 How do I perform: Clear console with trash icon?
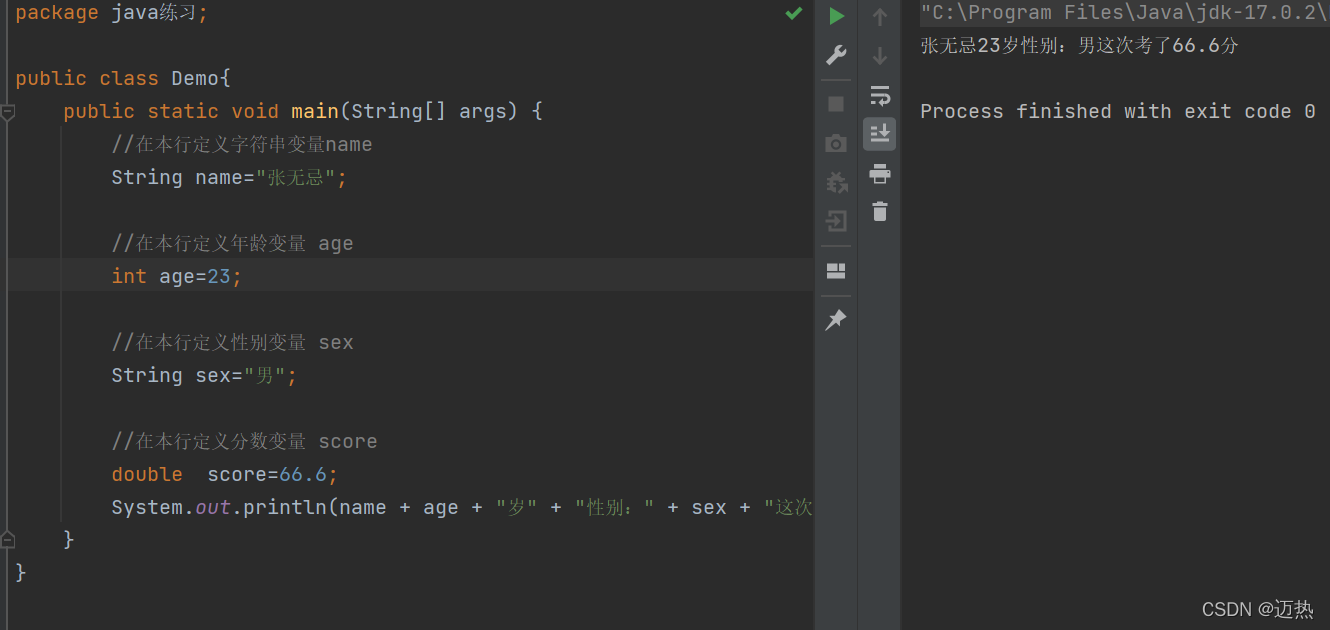(x=880, y=212)
